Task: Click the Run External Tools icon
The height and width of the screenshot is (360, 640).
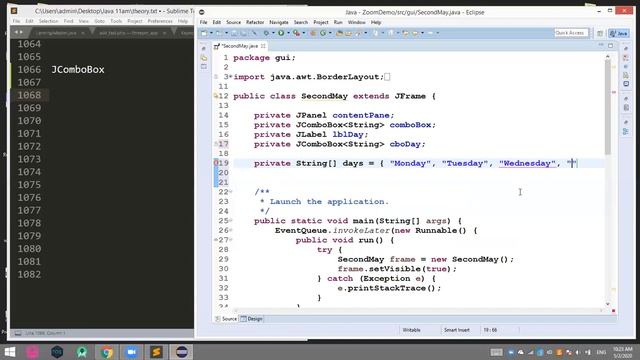Action: (x=297, y=33)
